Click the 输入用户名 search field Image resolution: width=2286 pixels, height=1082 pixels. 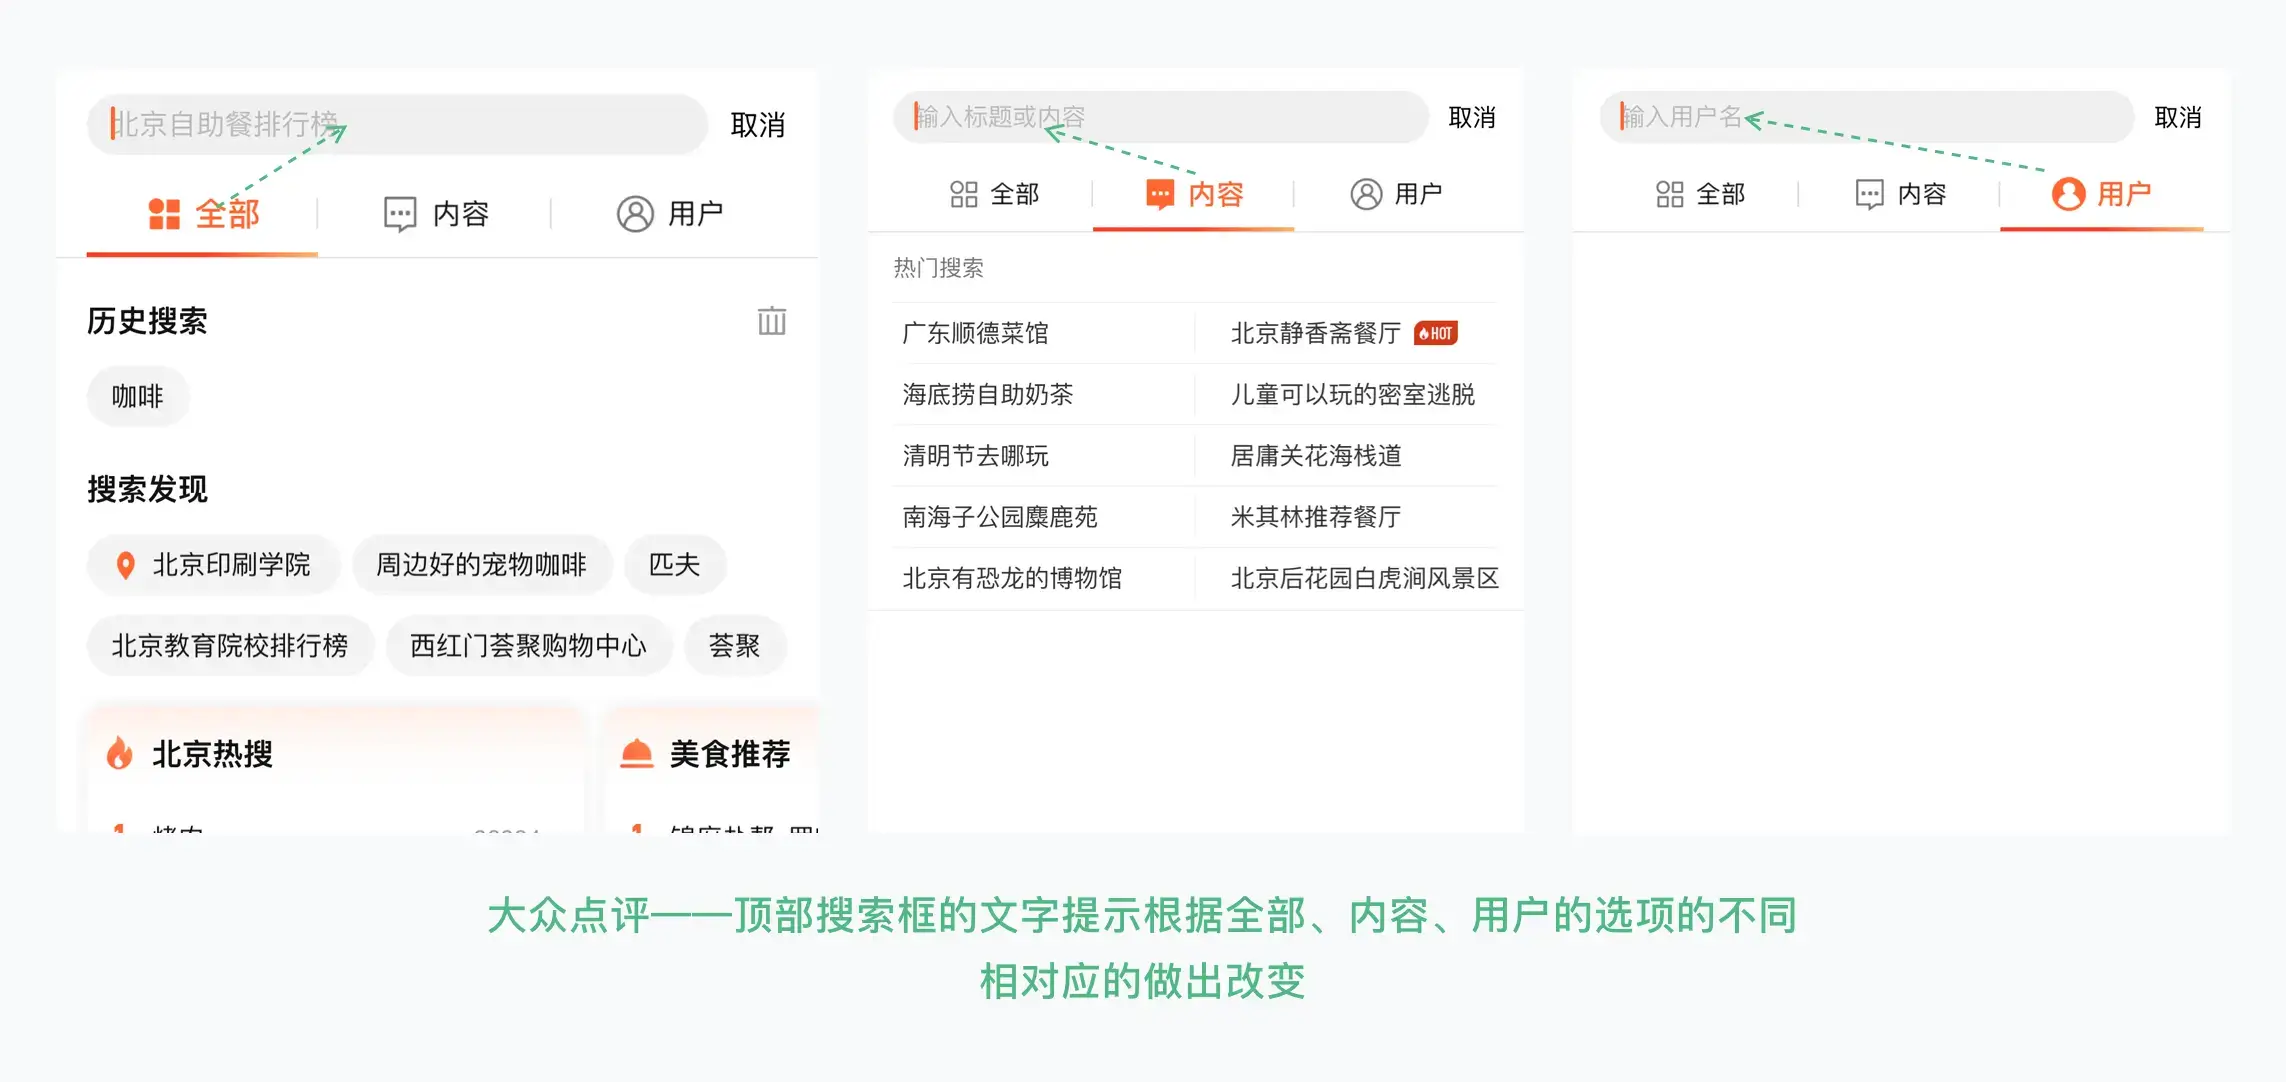(1866, 117)
